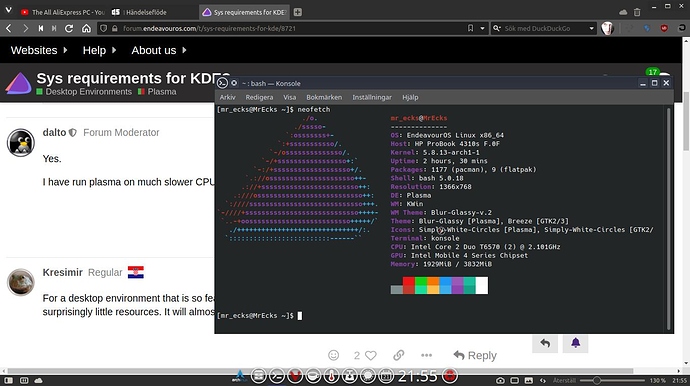Open notification bell for this topic

click(576, 343)
